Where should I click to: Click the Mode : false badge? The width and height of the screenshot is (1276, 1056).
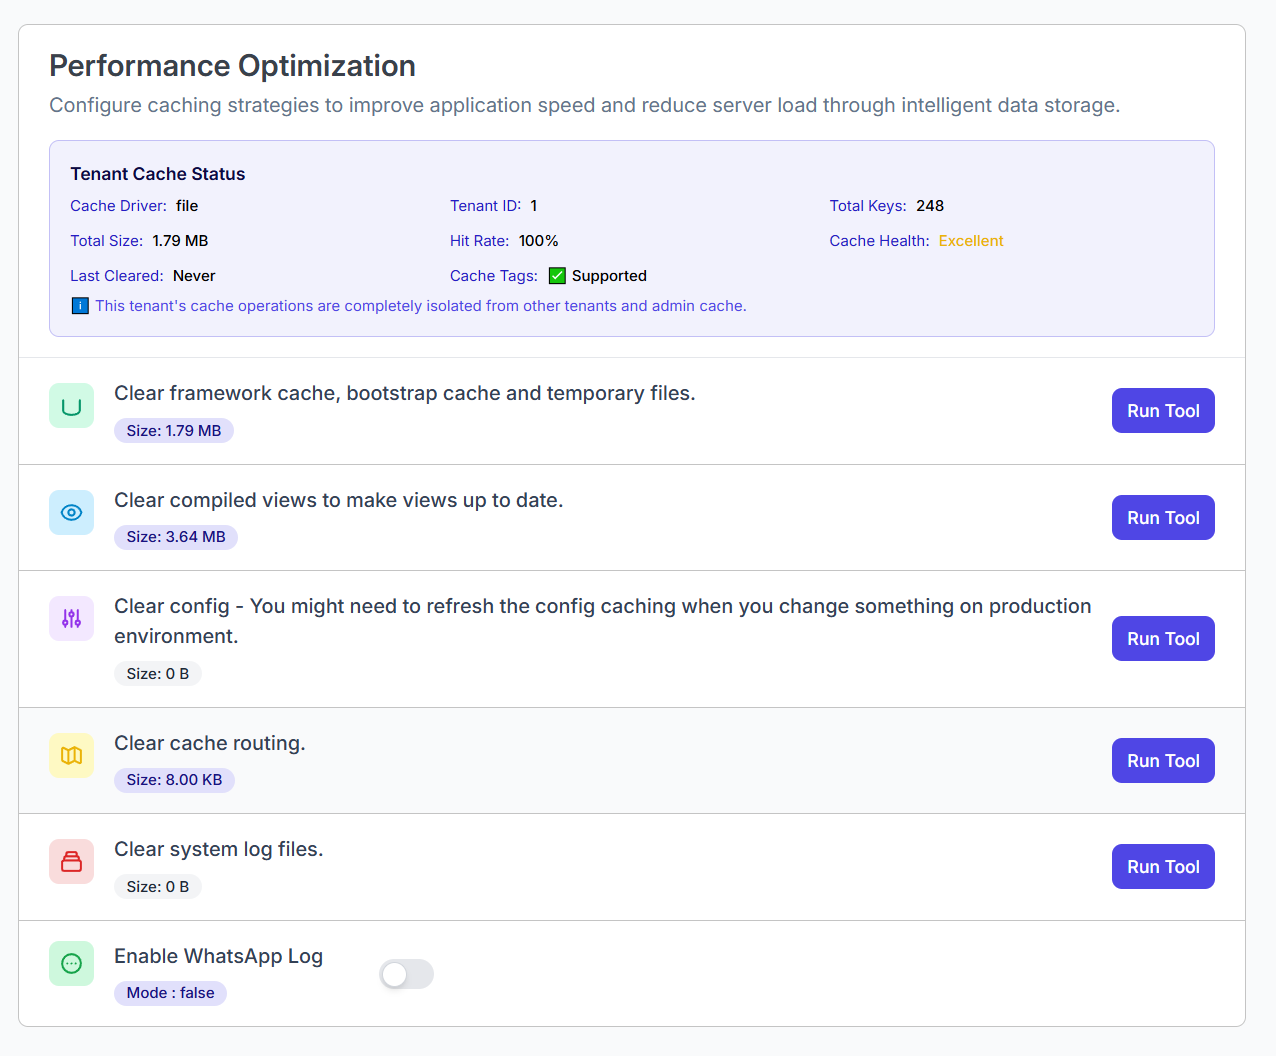tap(170, 993)
